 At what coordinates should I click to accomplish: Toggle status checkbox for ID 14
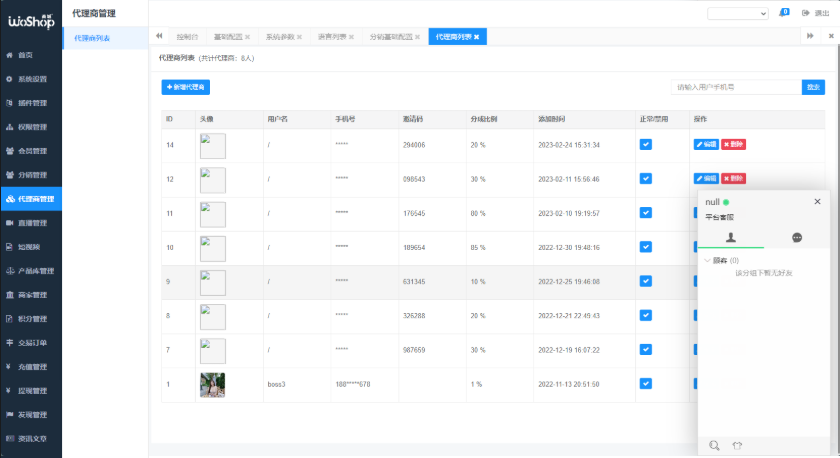(x=646, y=145)
